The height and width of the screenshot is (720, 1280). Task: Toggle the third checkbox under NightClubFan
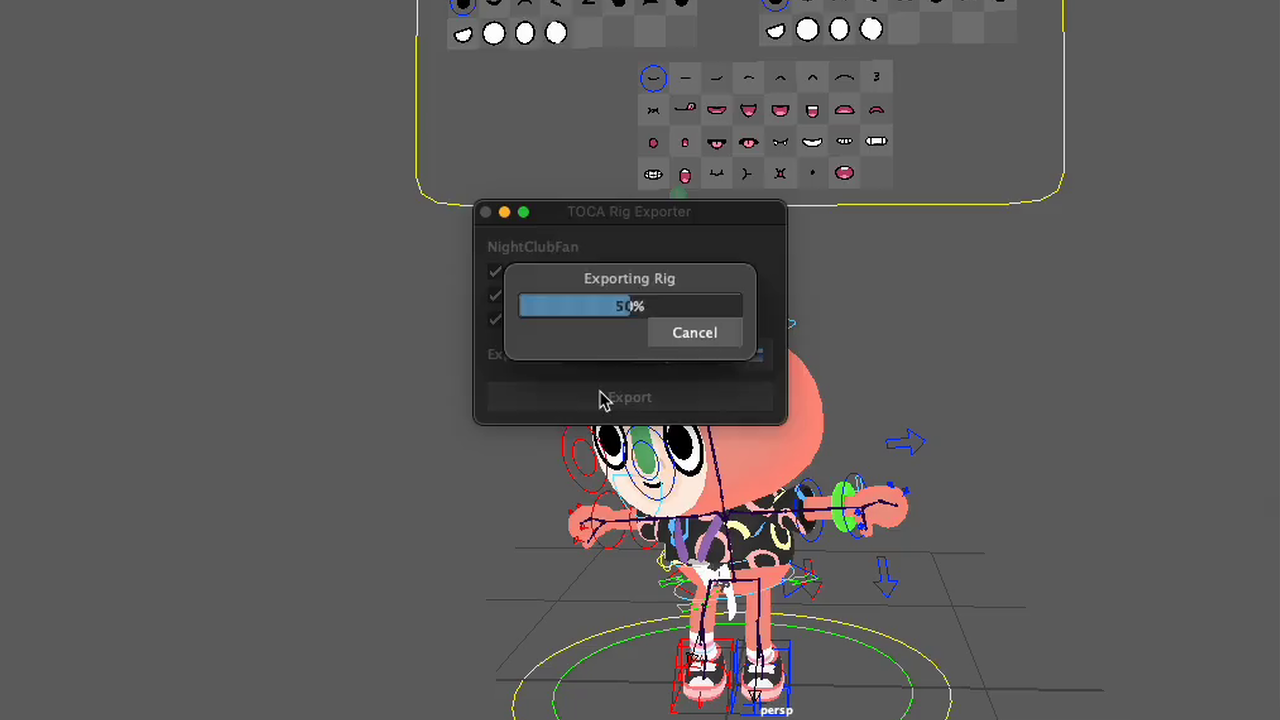[495, 320]
